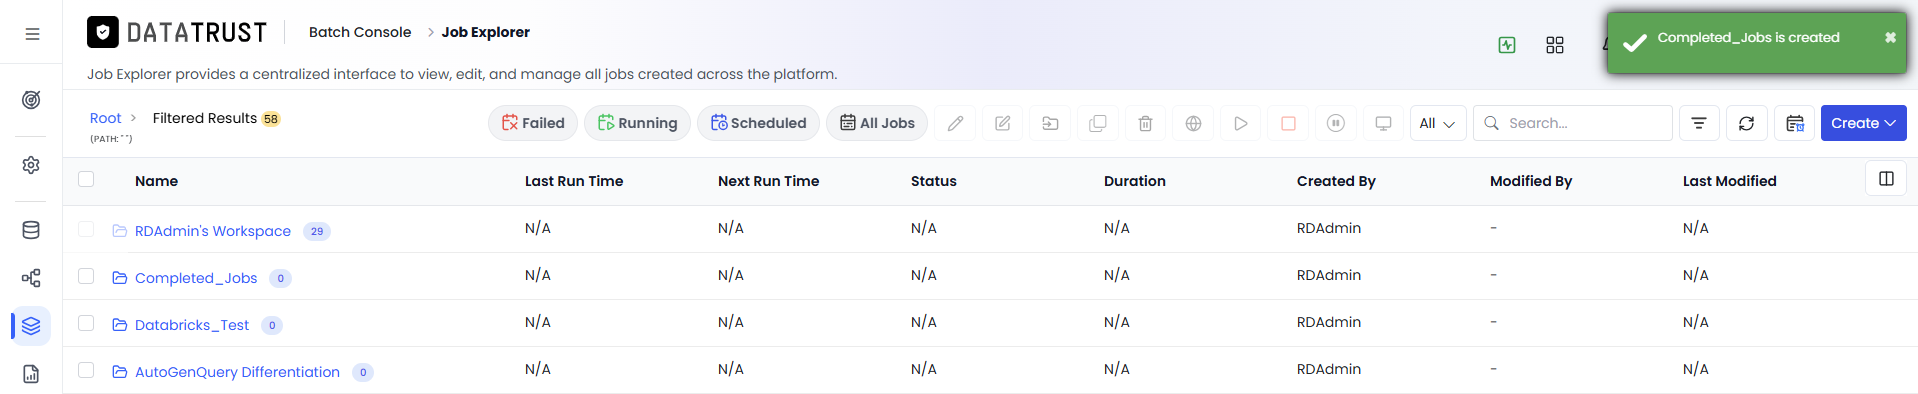Screen dimensions: 1918x394
Task: Click the 58 Filtered Results badge
Action: tap(271, 119)
